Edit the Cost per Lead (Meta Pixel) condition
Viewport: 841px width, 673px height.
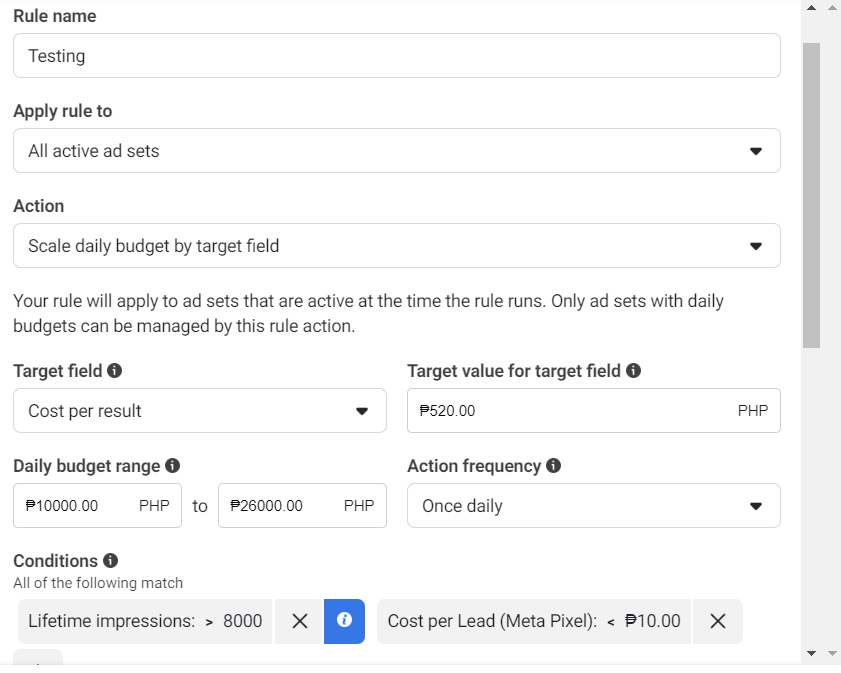[534, 621]
